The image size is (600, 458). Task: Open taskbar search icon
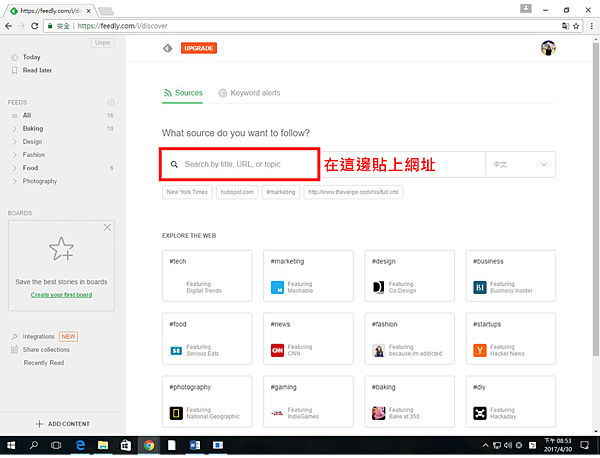[x=34, y=445]
